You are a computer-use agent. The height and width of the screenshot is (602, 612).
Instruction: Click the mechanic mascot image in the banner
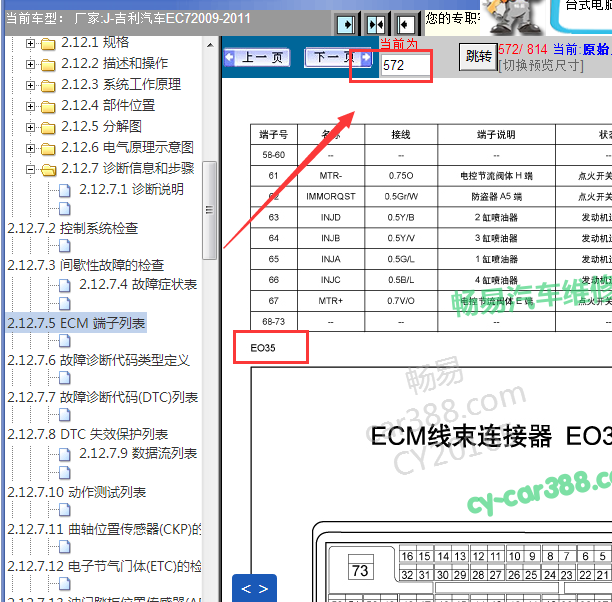[x=514, y=18]
